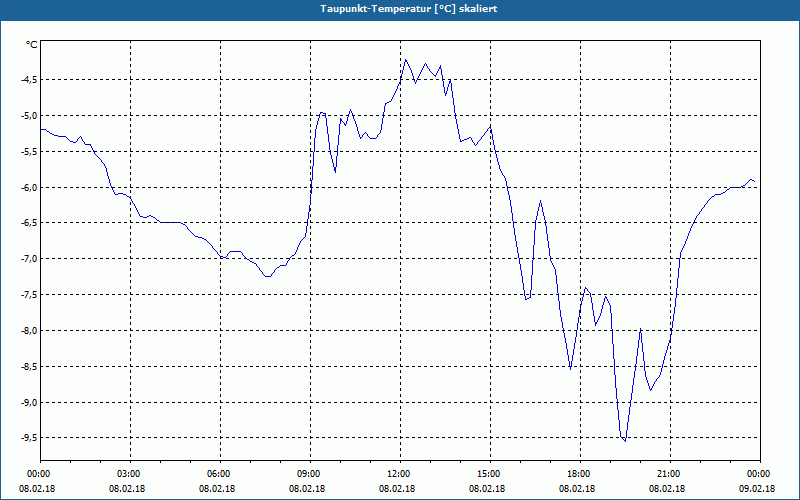The width and height of the screenshot is (800, 500).
Task: Click the curve's lowest dip near -9,5
Action: pos(625,441)
